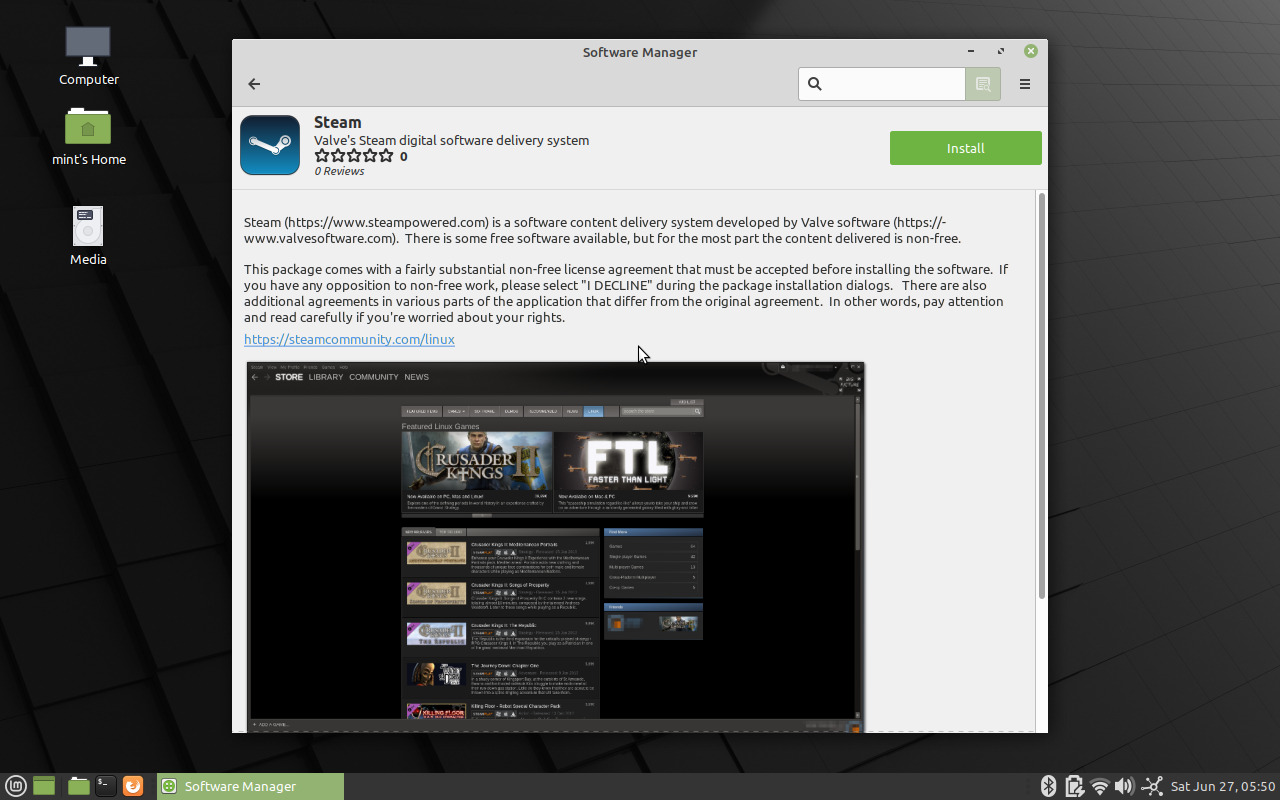Image resolution: width=1280 pixels, height=800 pixels.
Task: Select the Computer desktop icon
Action: pyautogui.click(x=88, y=56)
